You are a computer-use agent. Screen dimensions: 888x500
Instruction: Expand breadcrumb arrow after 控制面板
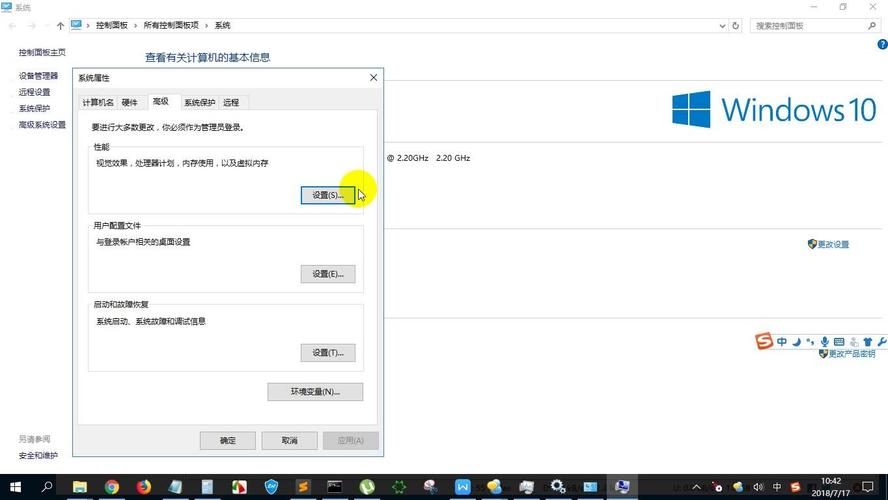[x=135, y=25]
